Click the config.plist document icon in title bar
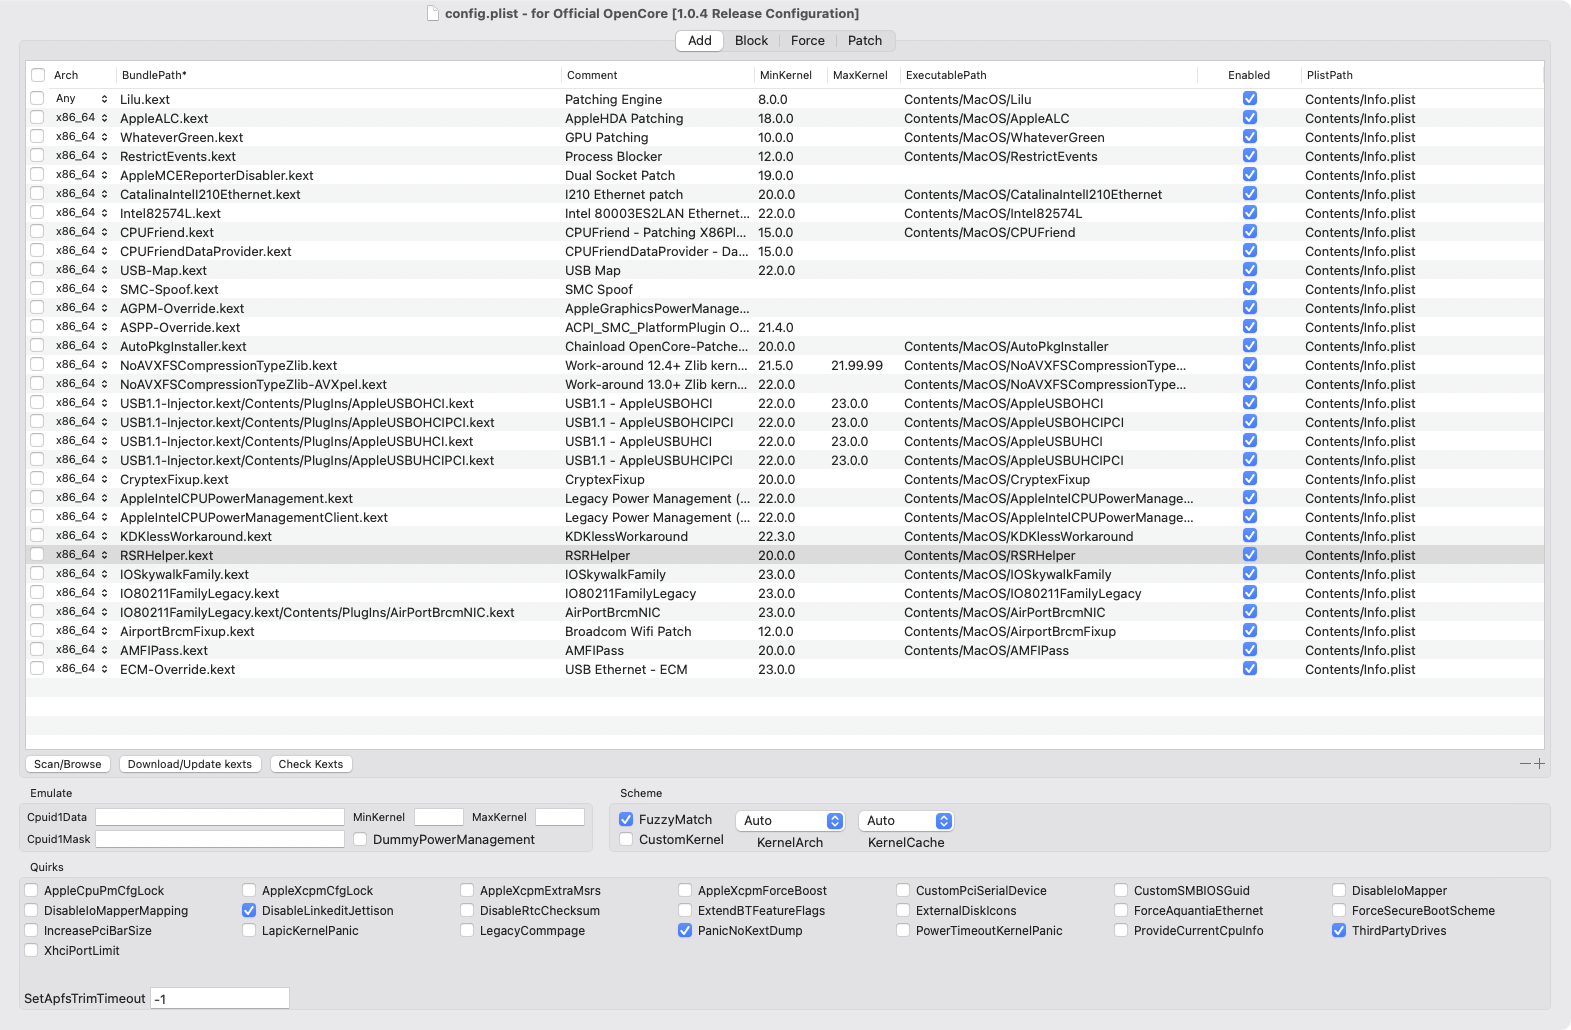The height and width of the screenshot is (1030, 1571). tap(432, 13)
